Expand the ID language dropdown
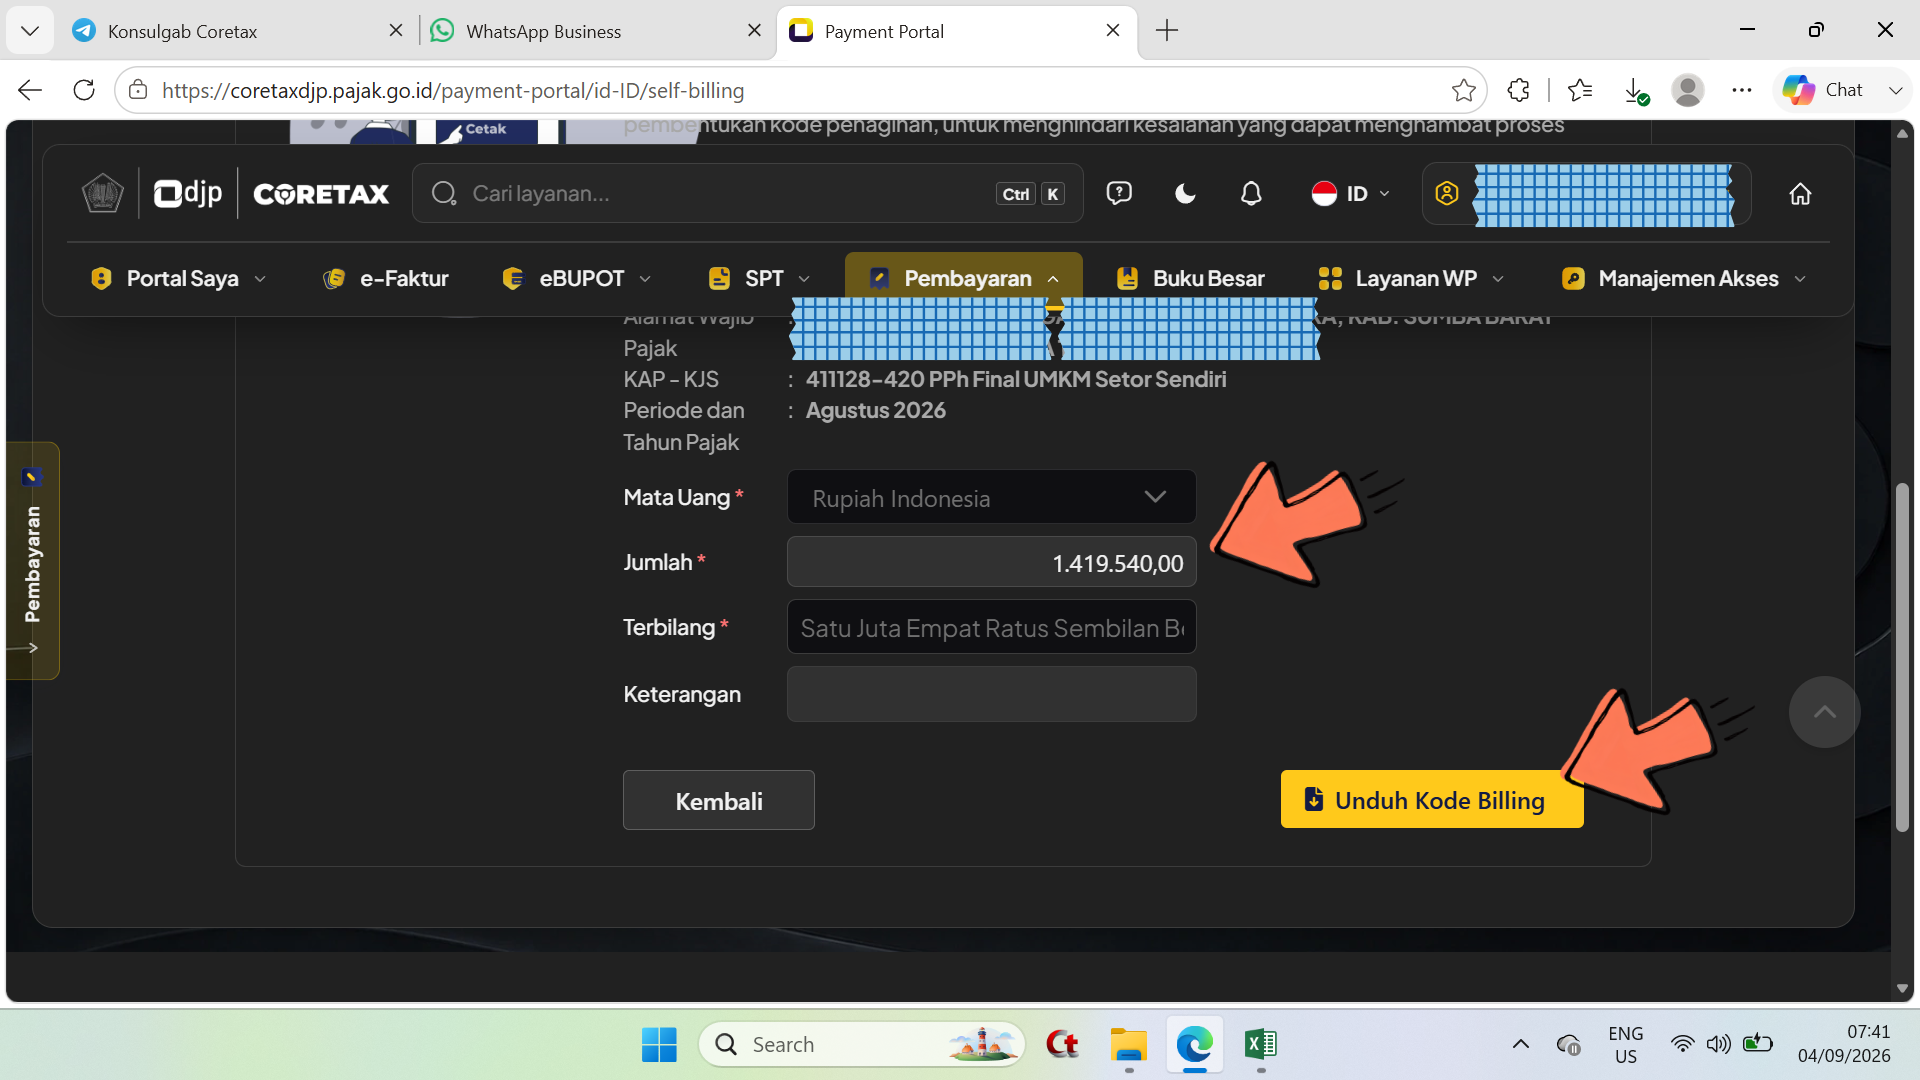The height and width of the screenshot is (1080, 1920). click(x=1351, y=194)
